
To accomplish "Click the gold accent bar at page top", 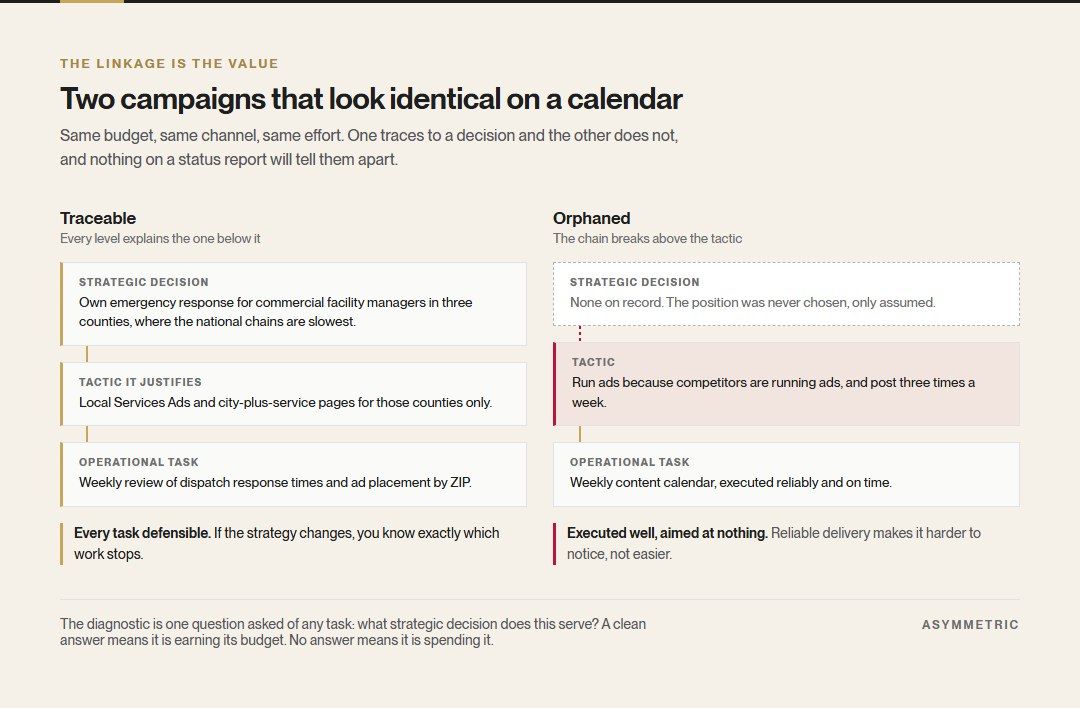I will tap(92, 1).
